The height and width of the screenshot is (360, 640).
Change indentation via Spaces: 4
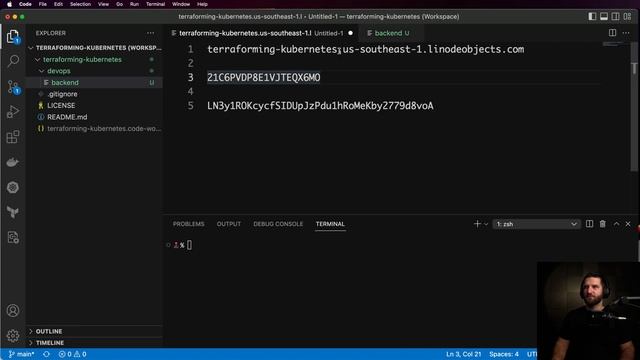pyautogui.click(x=504, y=354)
